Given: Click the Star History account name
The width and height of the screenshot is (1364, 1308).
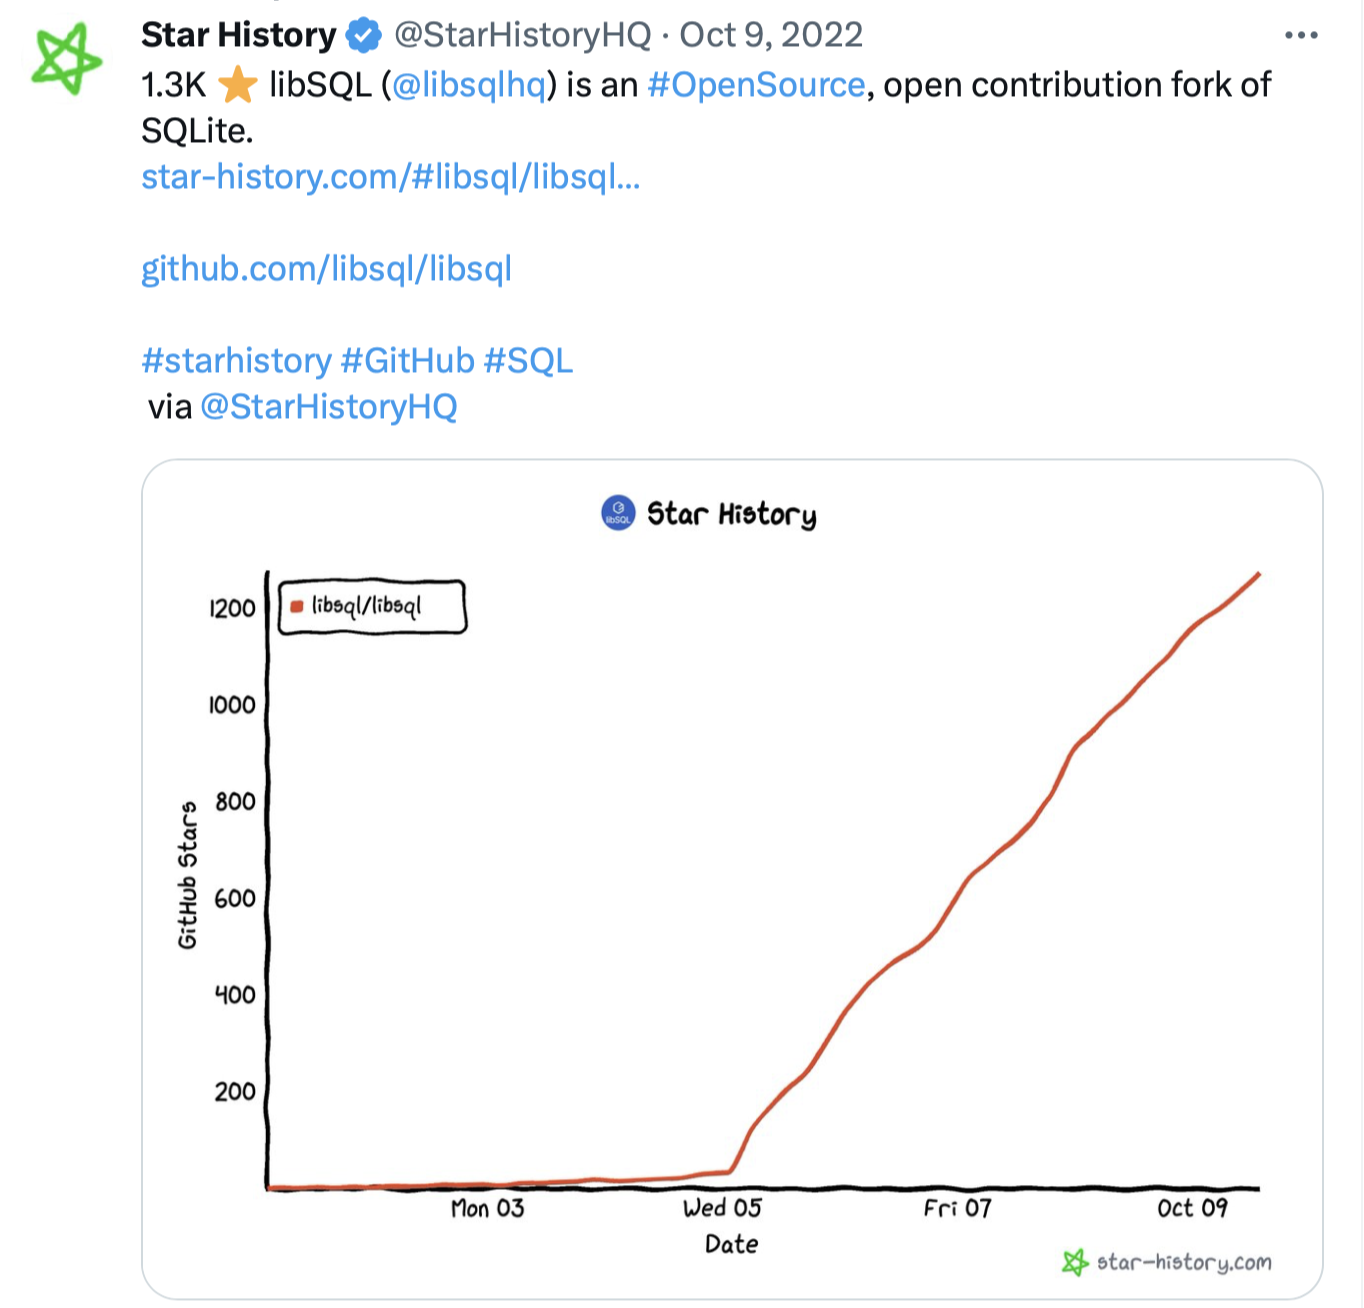Looking at the screenshot, I should (x=239, y=36).
